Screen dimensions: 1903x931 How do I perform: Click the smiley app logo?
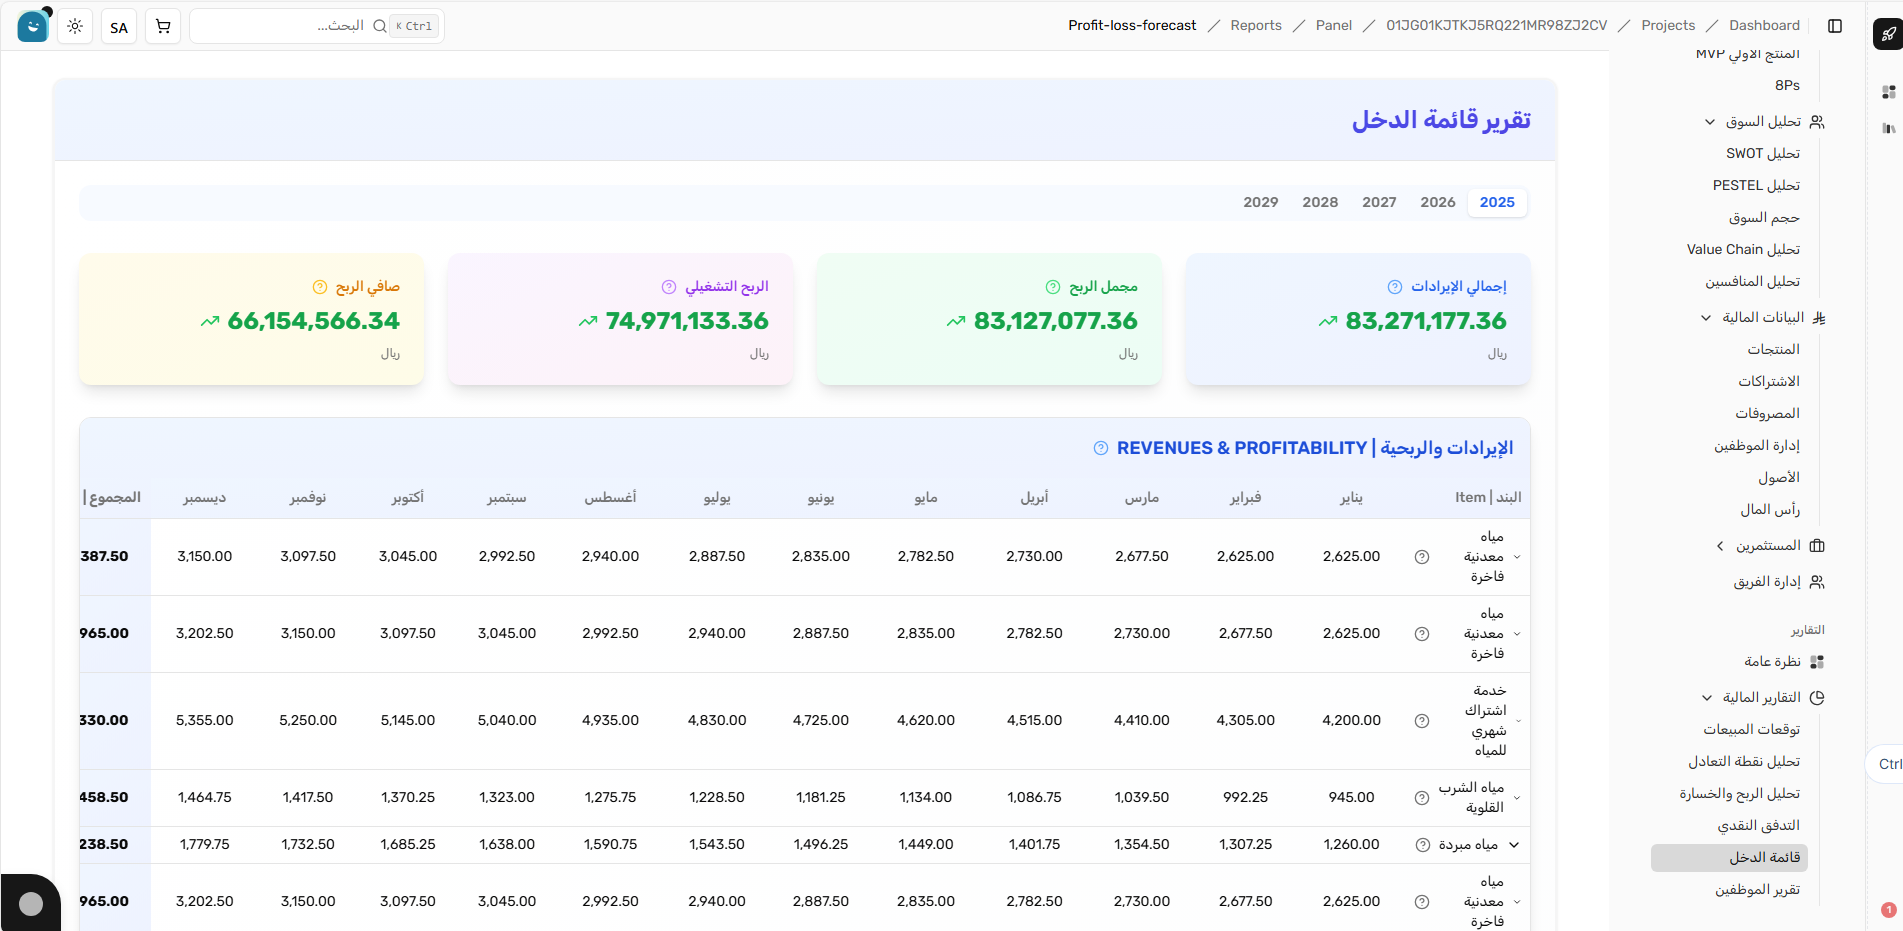33,25
